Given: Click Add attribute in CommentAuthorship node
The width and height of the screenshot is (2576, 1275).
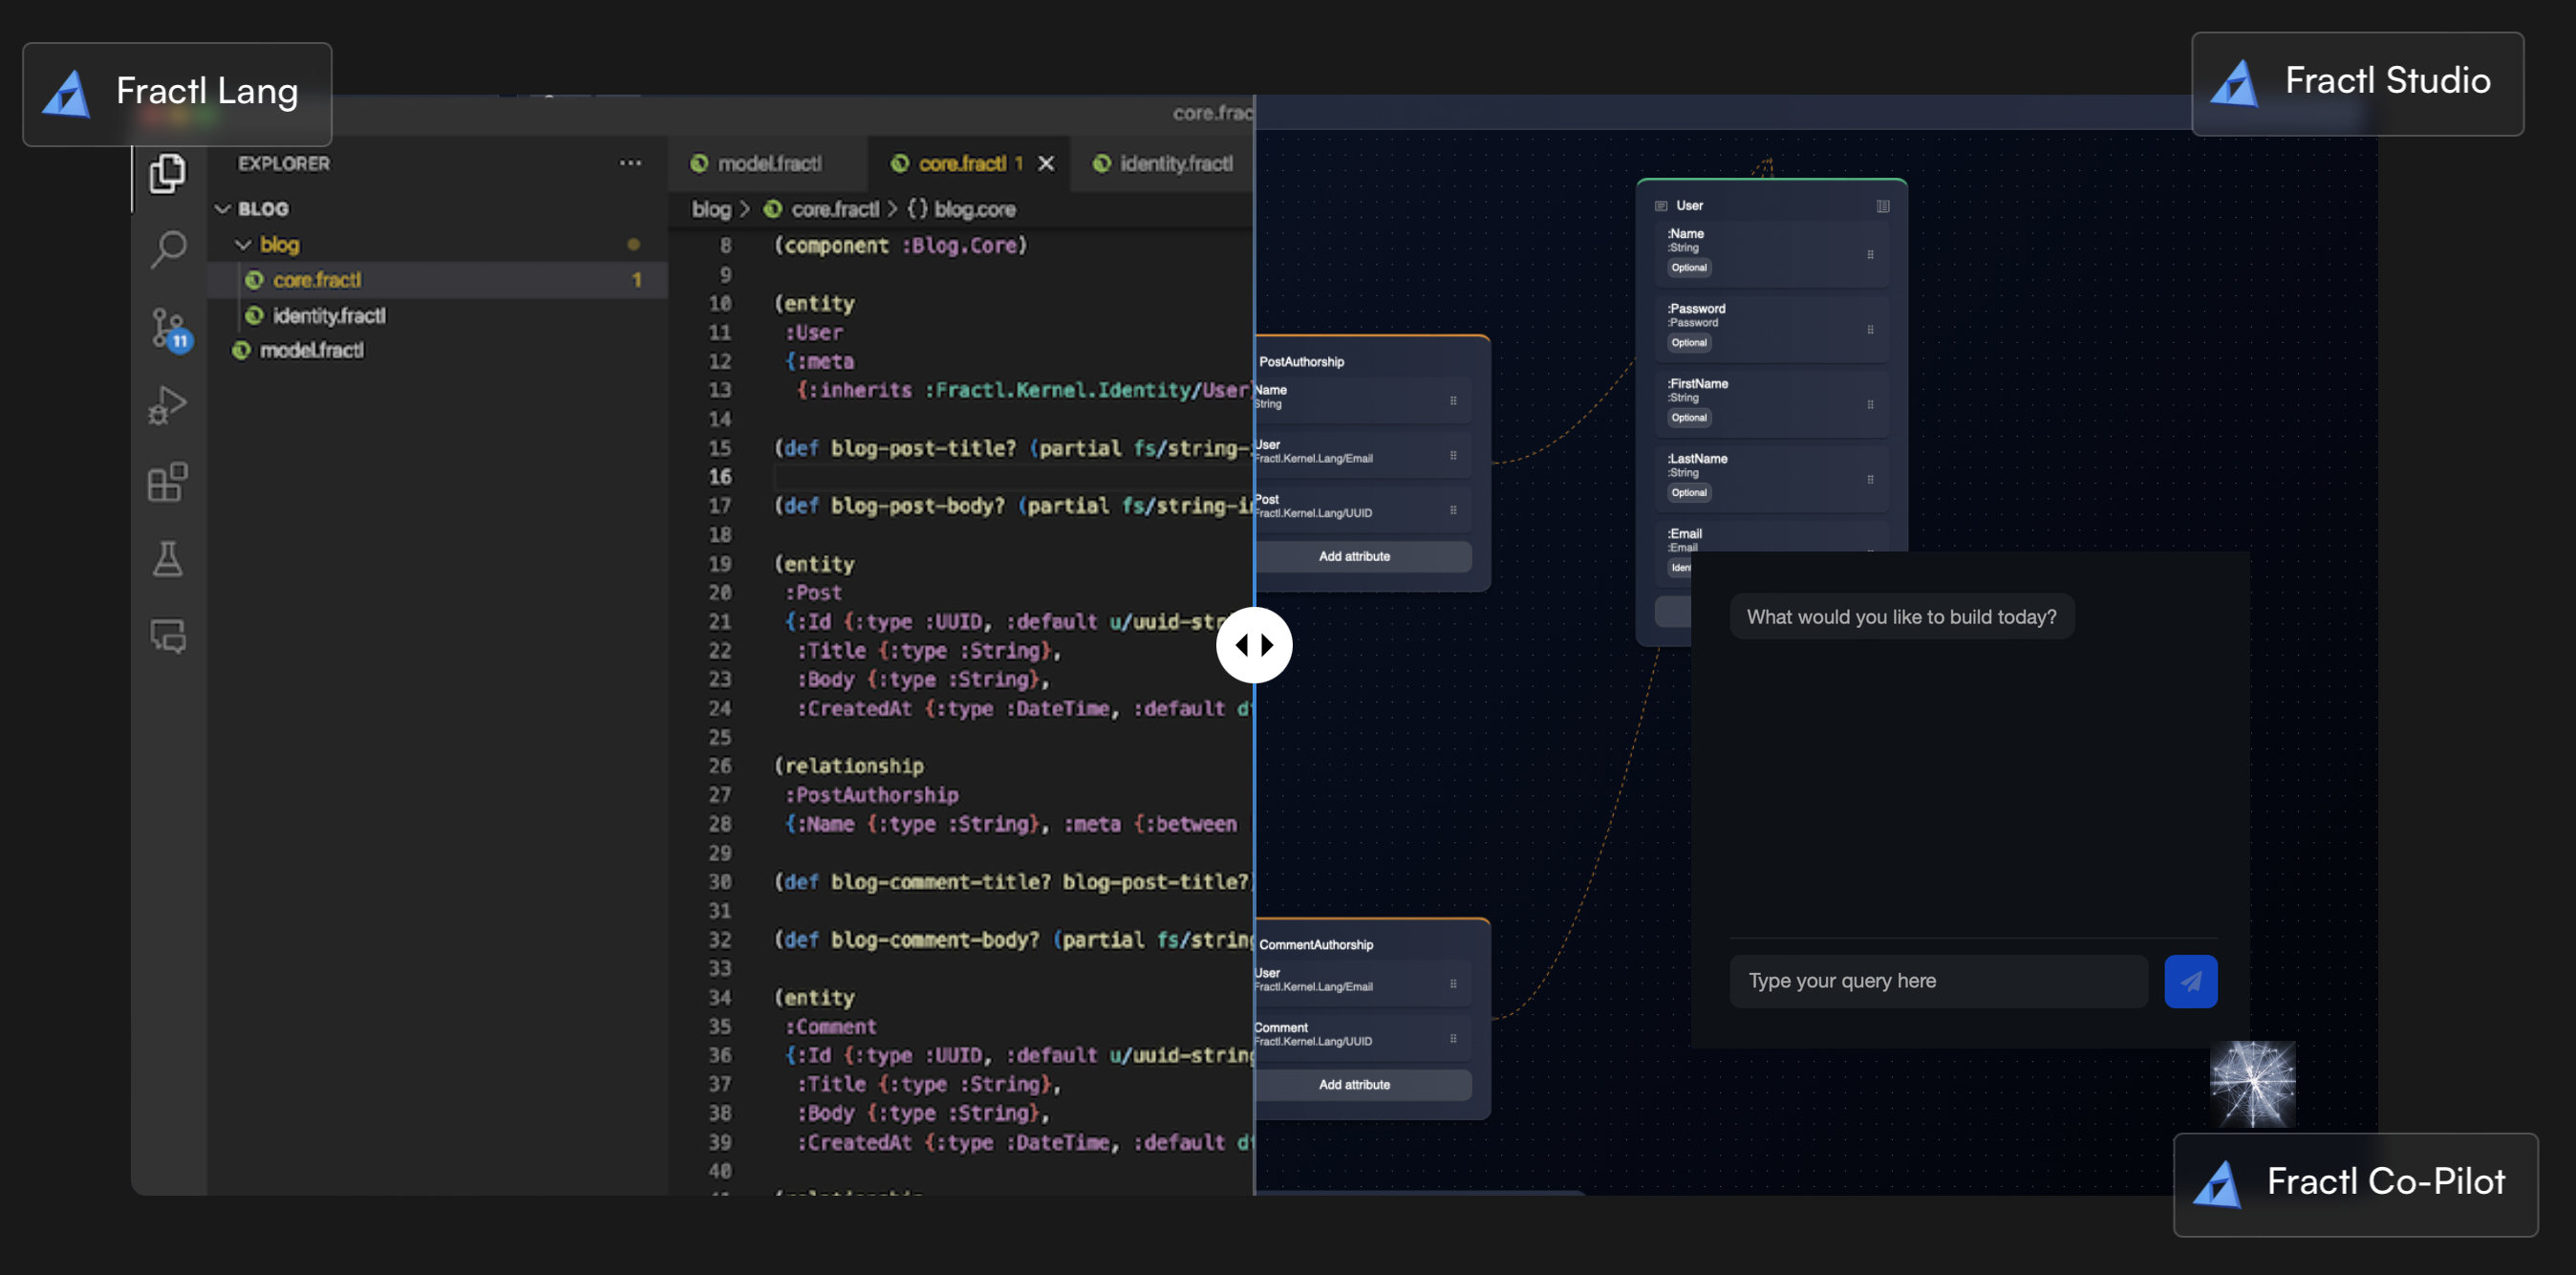Looking at the screenshot, I should pos(1355,1084).
